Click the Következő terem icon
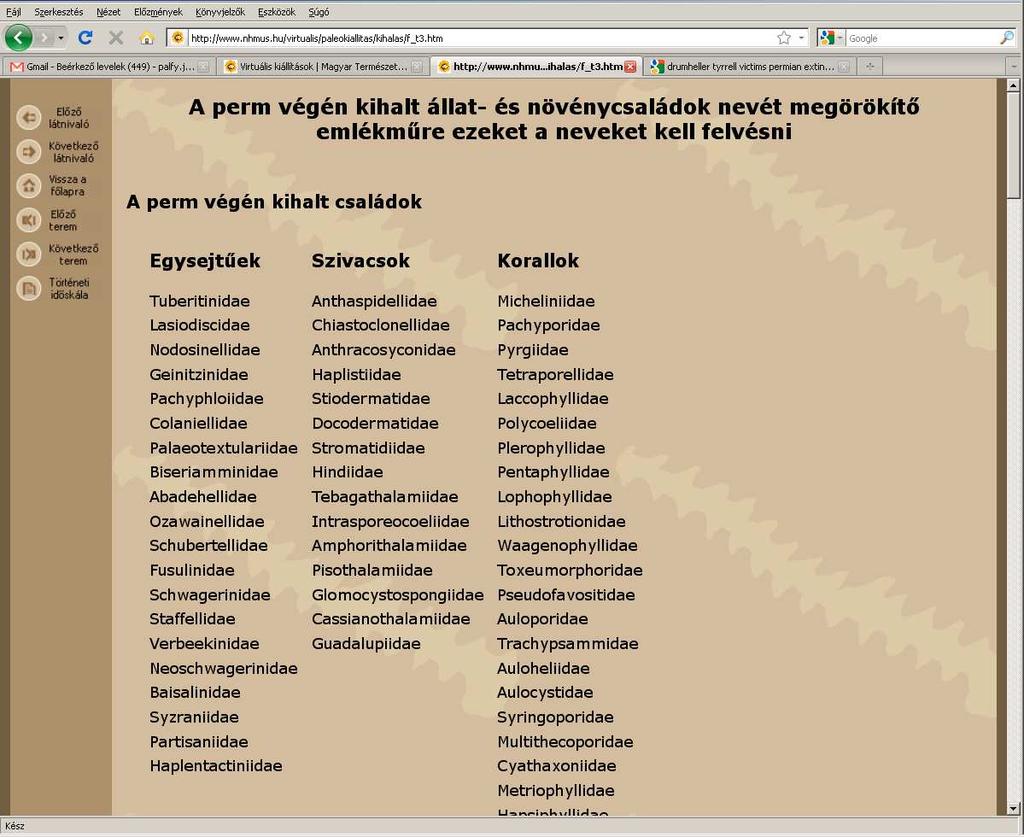The width and height of the screenshot is (1024, 837). [x=28, y=254]
